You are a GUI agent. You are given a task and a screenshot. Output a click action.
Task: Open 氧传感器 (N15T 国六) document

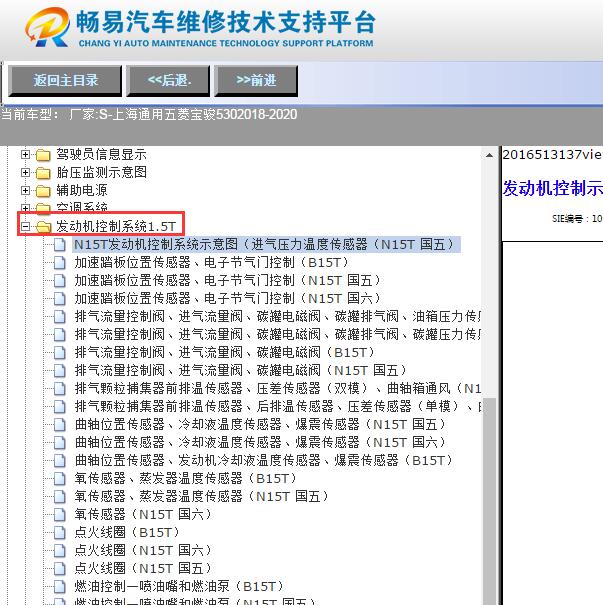(143, 514)
